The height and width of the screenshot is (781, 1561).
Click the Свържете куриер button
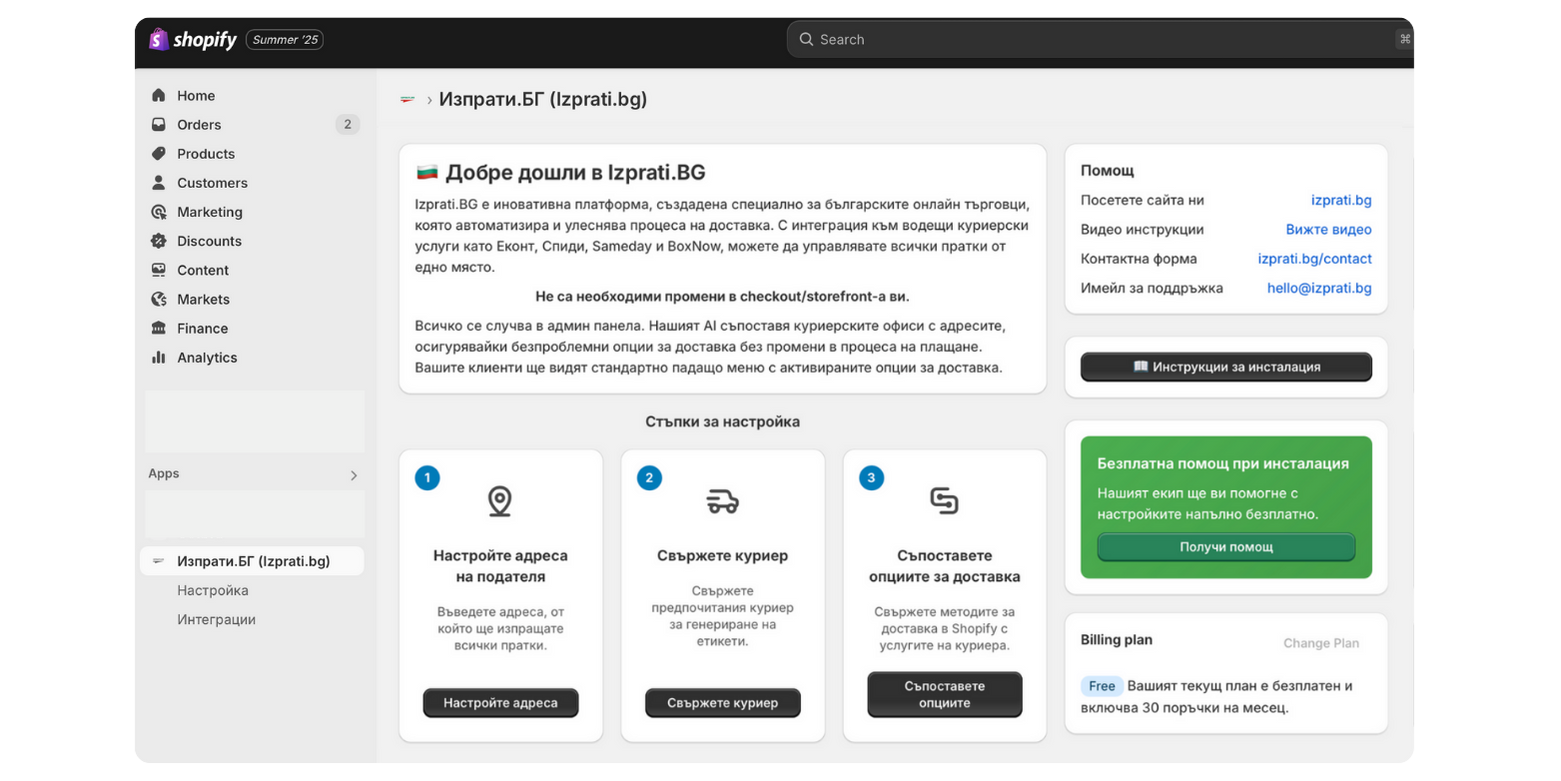pos(723,703)
